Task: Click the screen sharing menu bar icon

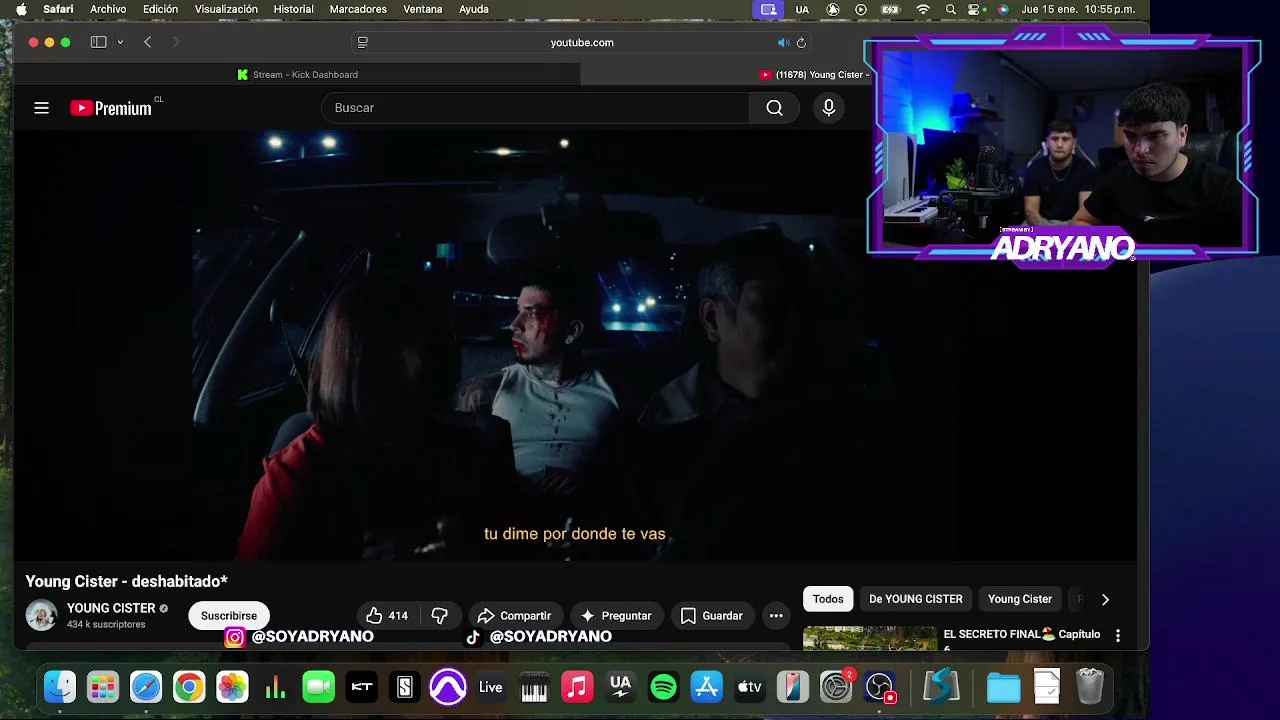Action: point(768,9)
